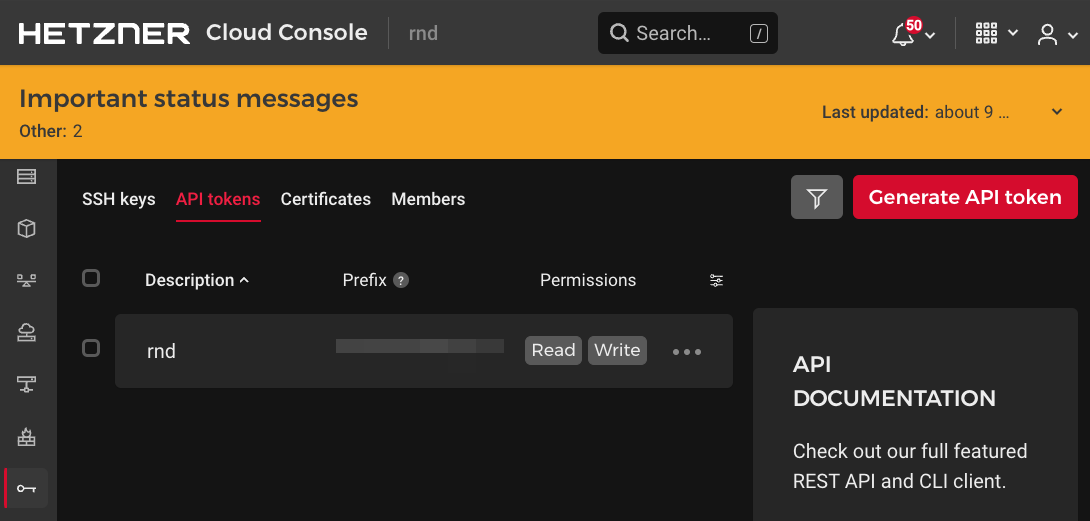
Task: Expand the important status messages banner
Action: [x=1057, y=112]
